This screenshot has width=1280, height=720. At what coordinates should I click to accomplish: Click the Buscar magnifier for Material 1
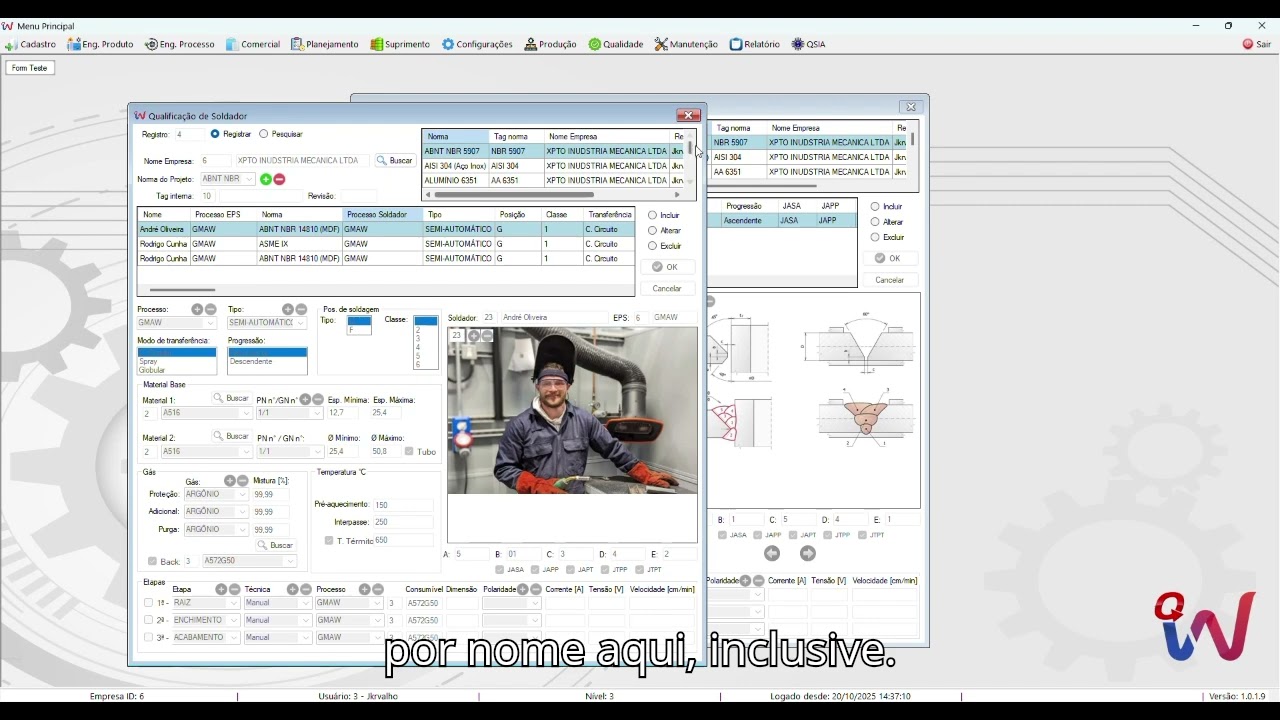(x=231, y=398)
